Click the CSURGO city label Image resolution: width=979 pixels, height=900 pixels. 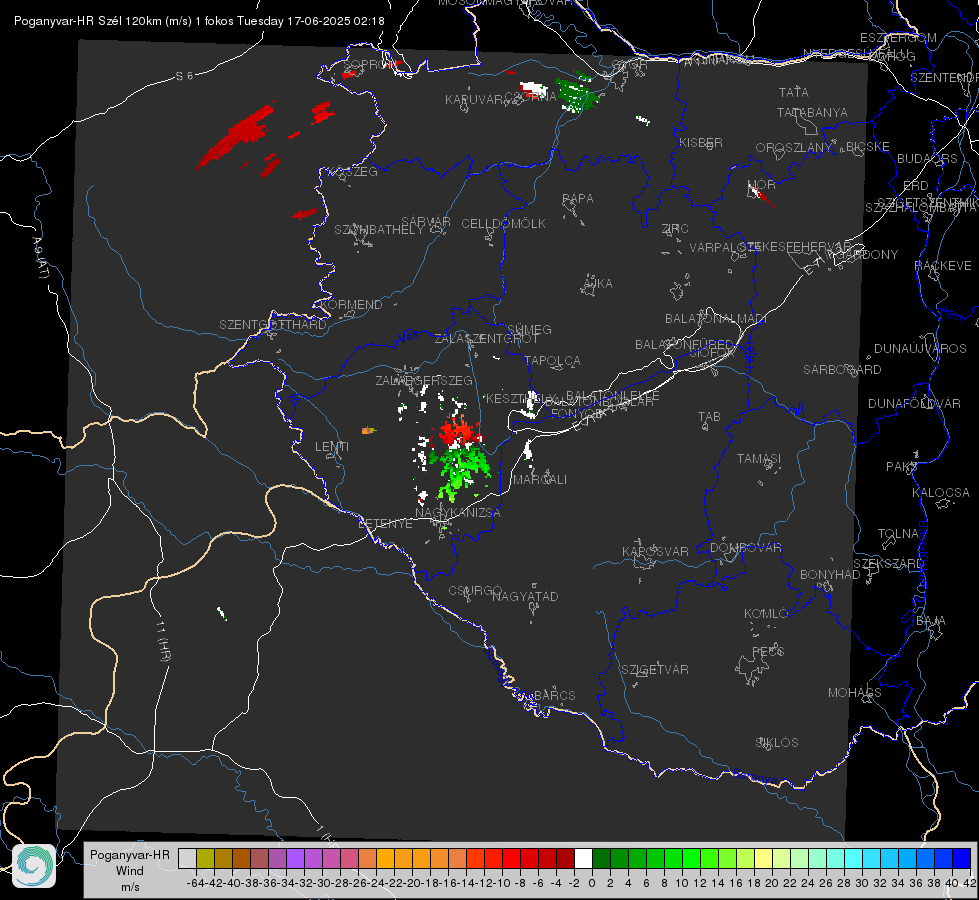(475, 591)
